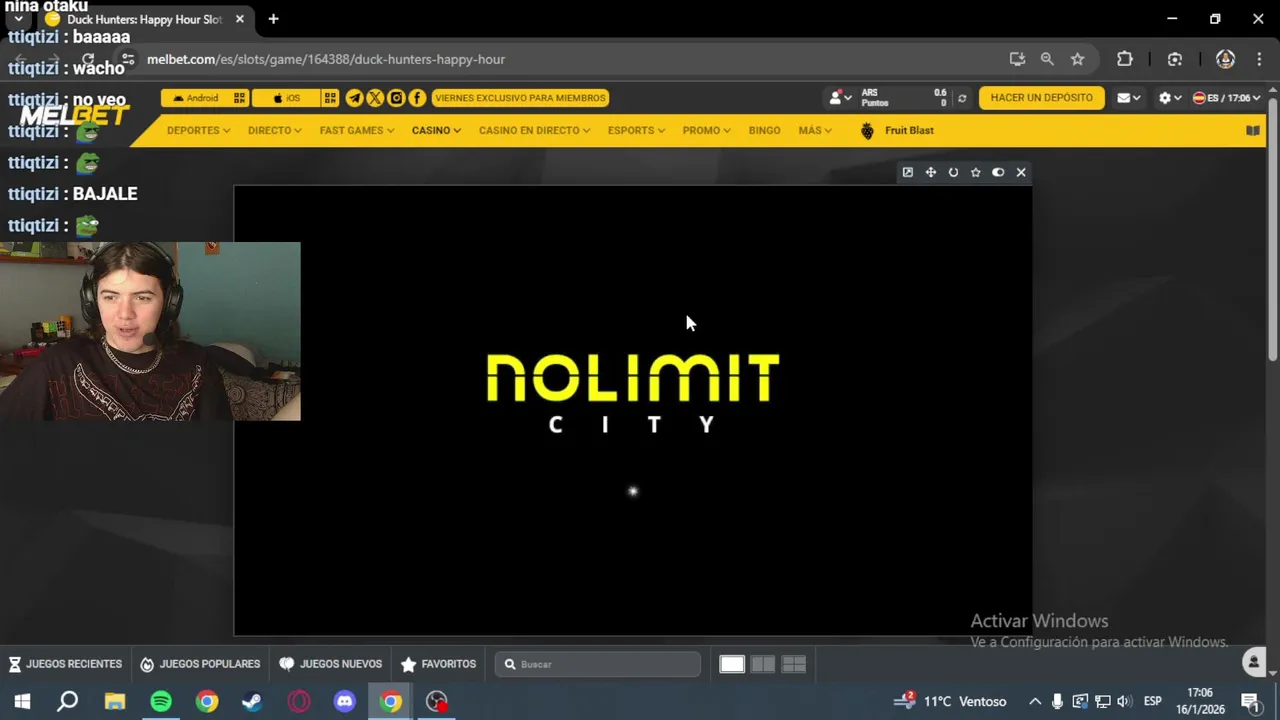This screenshot has height=720, width=1280.
Task: Switch to JUEGOS RECIENTES tab
Action: click(x=65, y=664)
